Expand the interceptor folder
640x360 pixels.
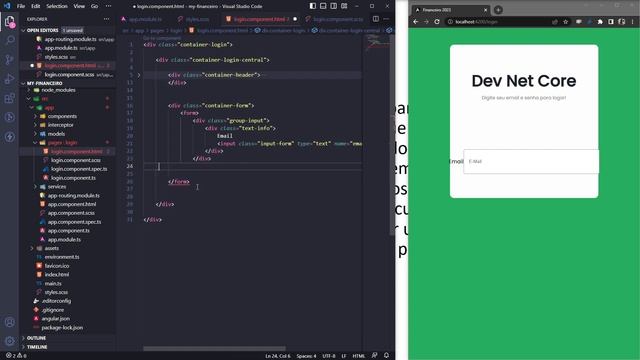coord(60,125)
